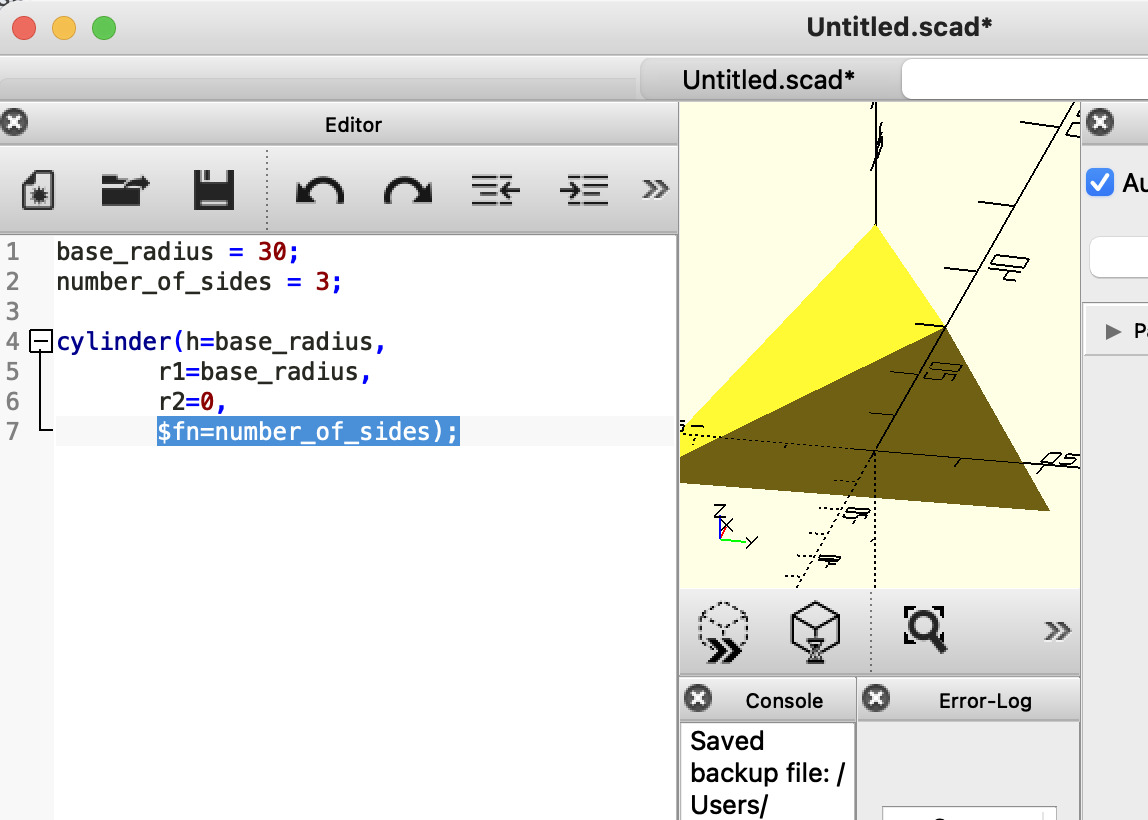Show more viewport toolbar items
The image size is (1148, 820).
pos(1057,630)
